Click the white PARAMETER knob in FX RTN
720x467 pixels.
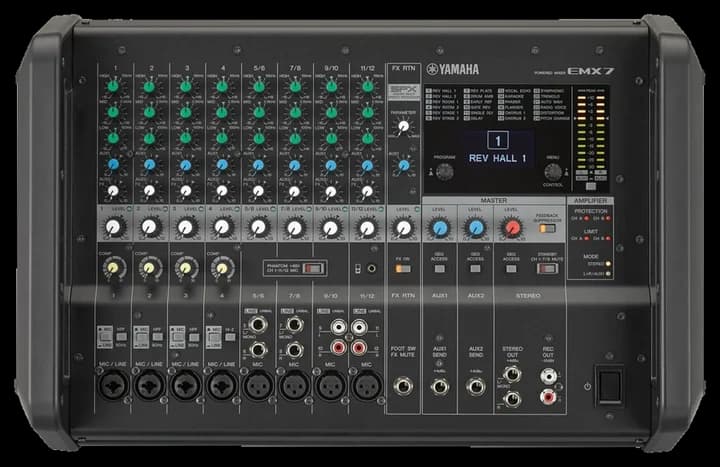click(404, 126)
